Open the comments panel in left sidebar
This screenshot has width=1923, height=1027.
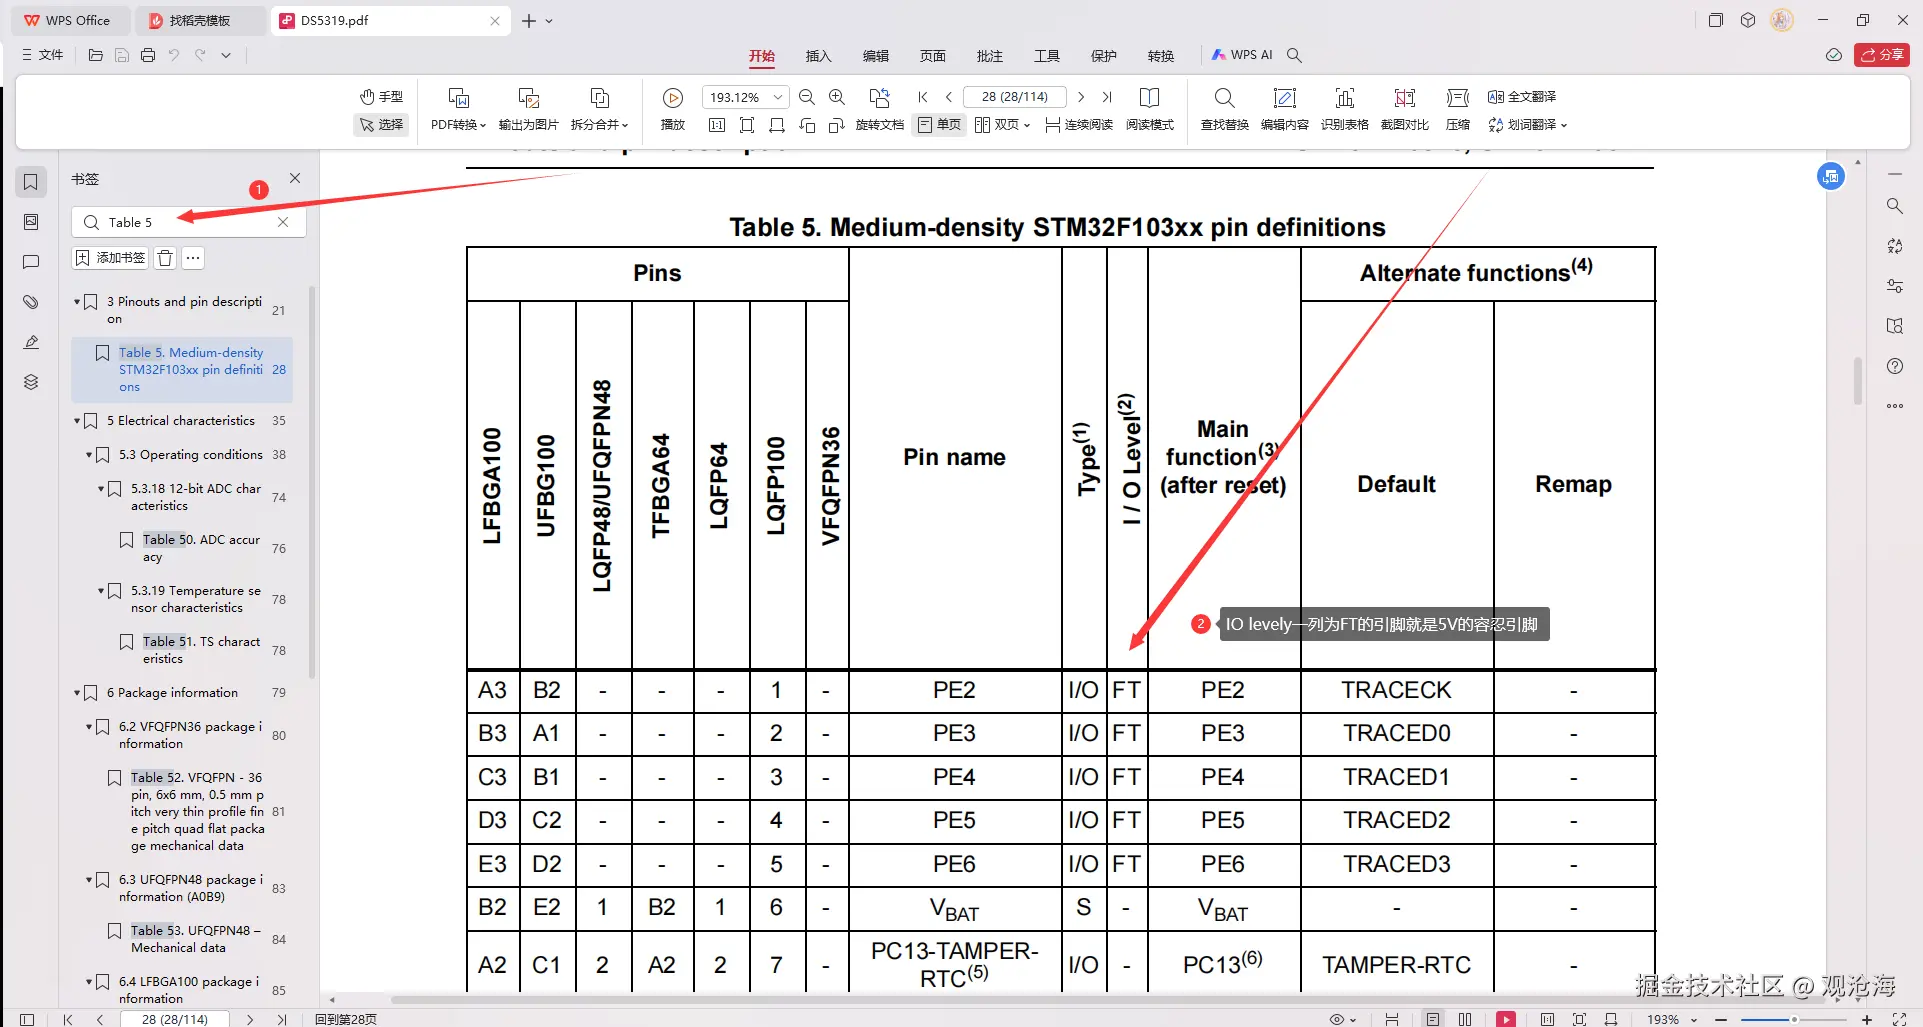pos(31,262)
